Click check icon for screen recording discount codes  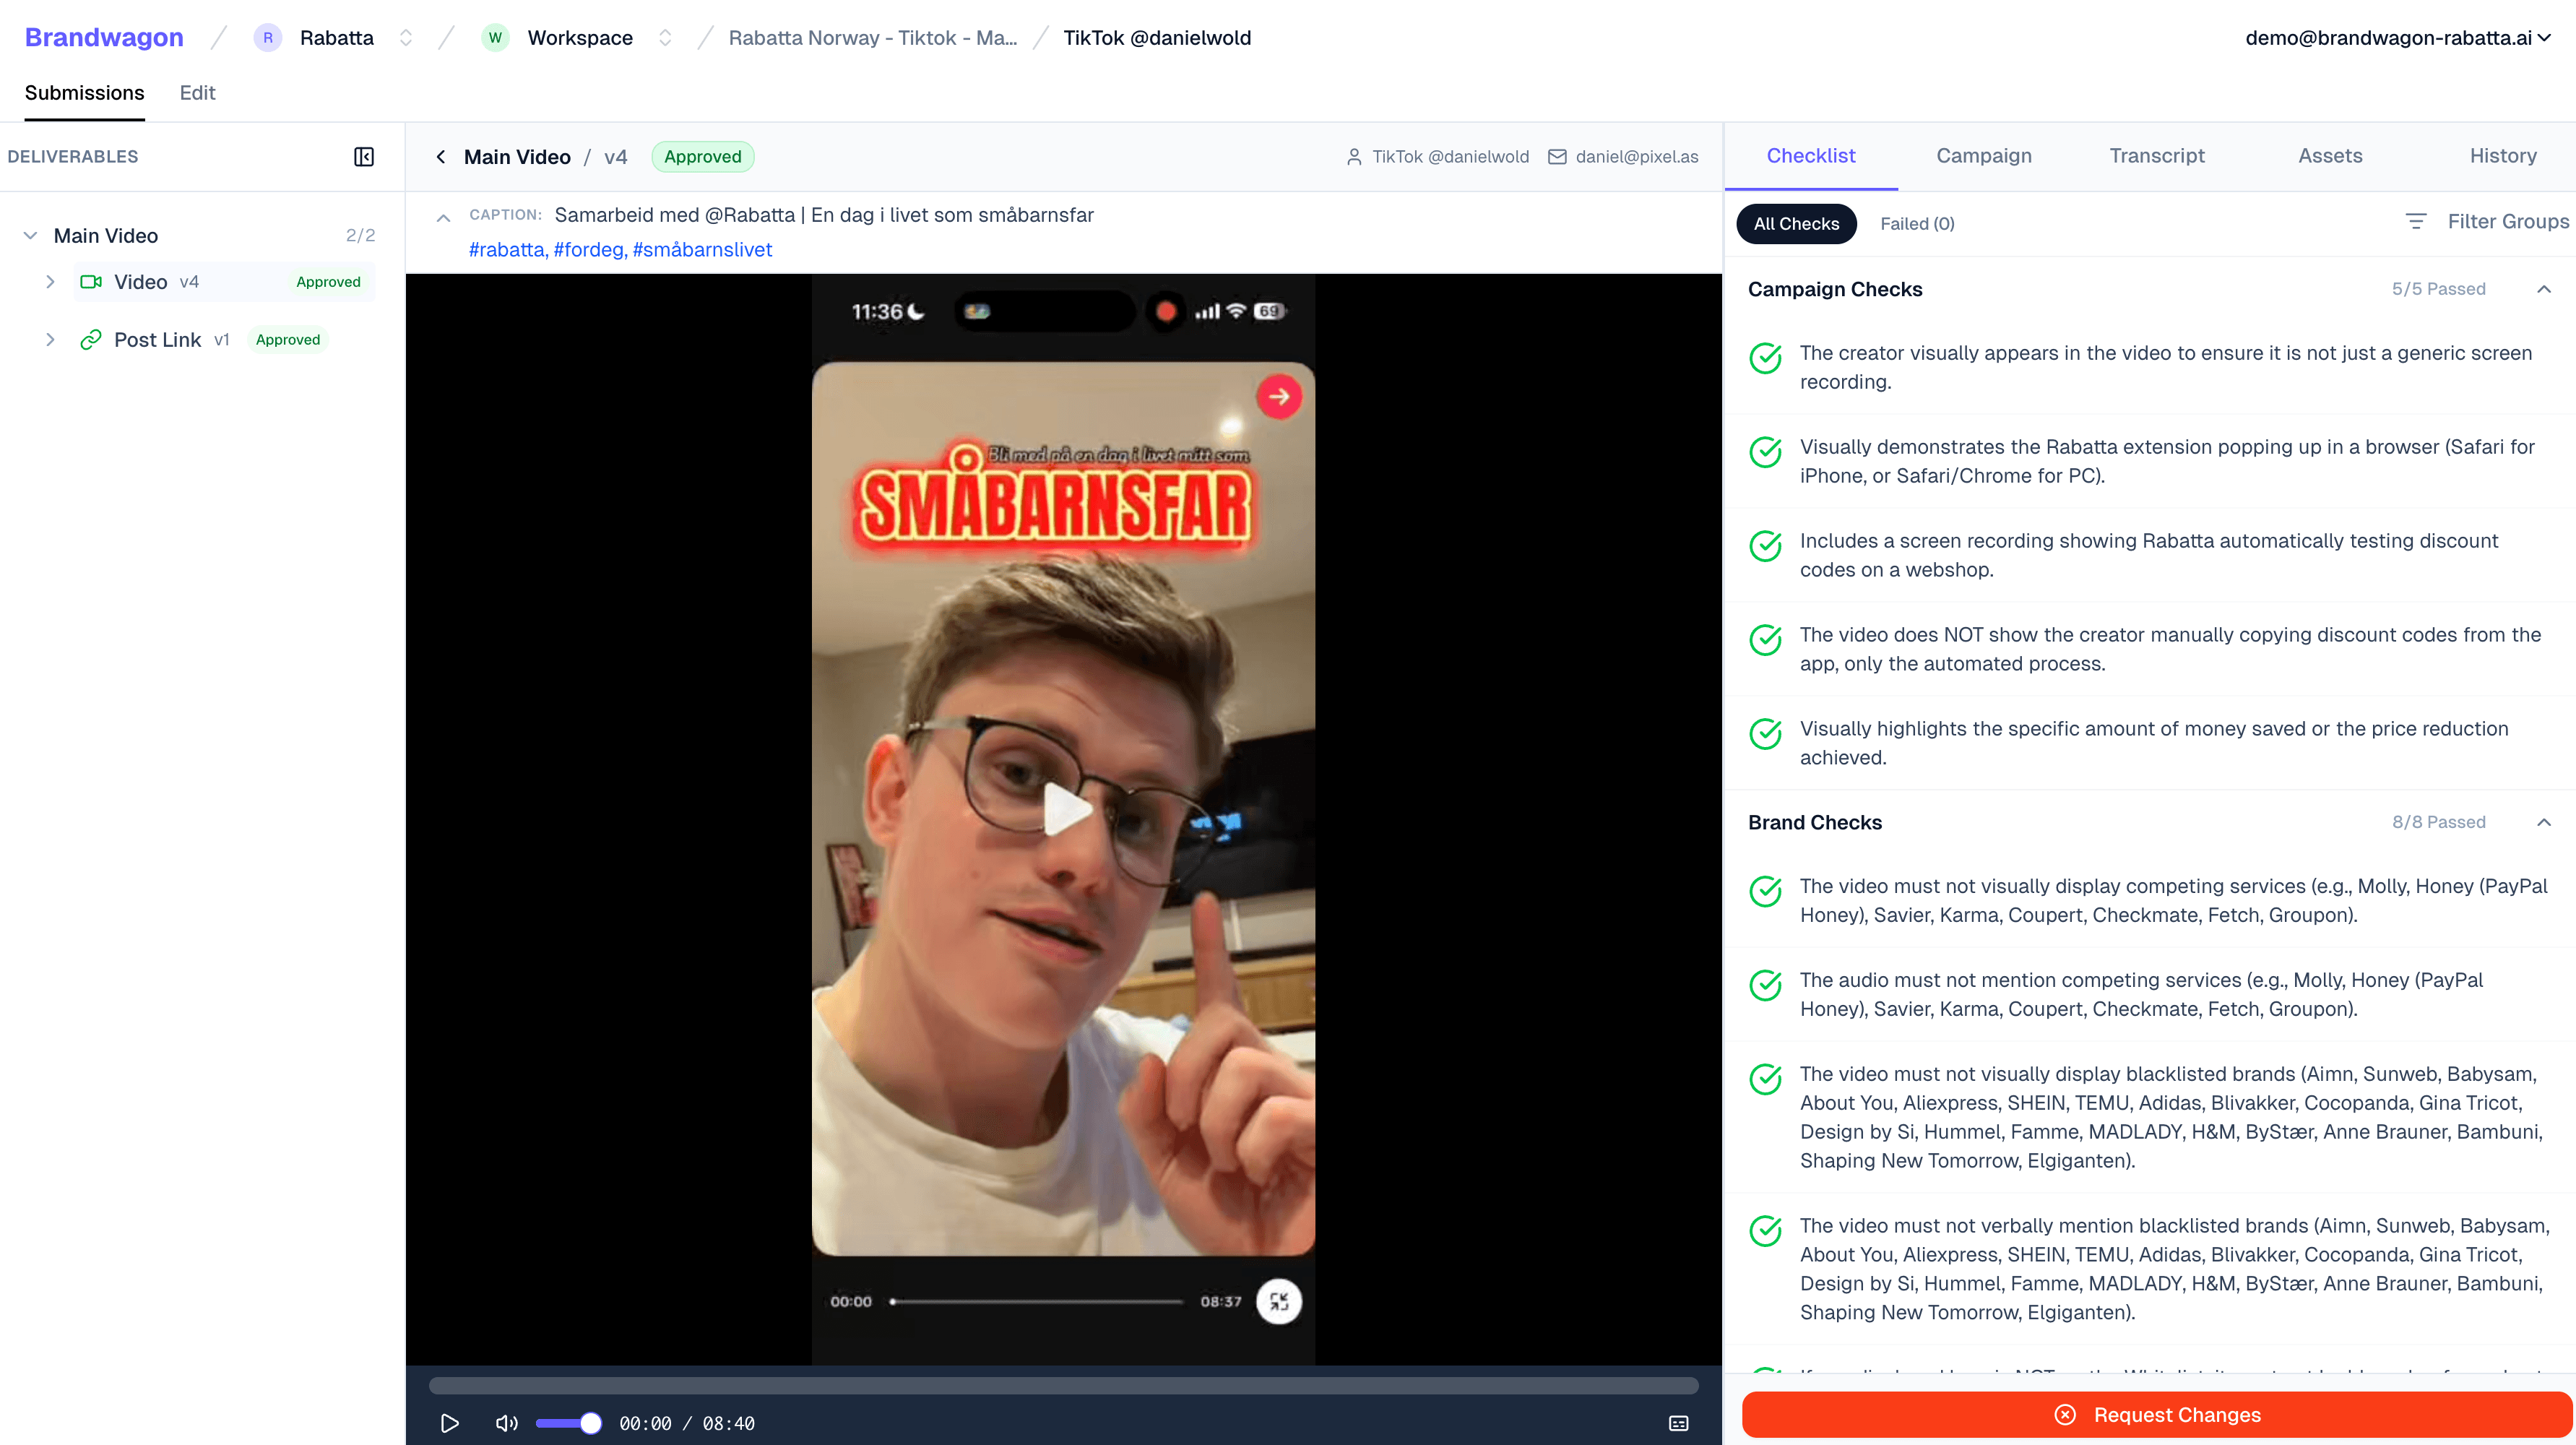point(1765,546)
